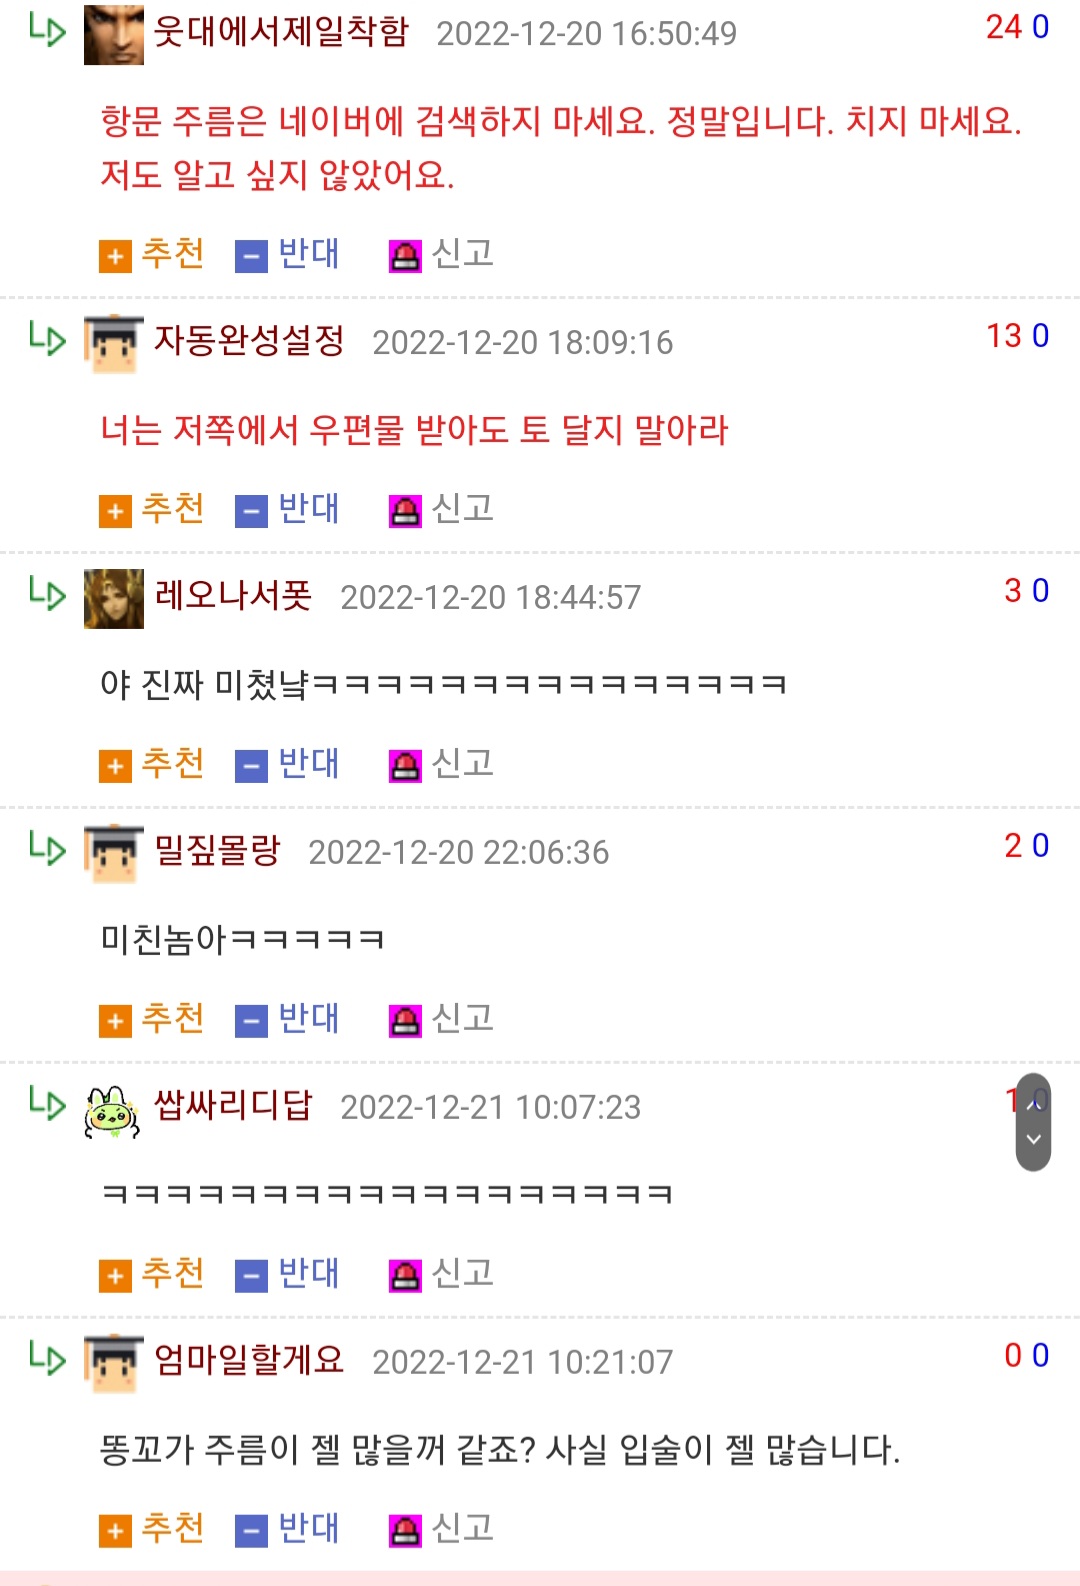Click 반대 on 레오나서폿's comment
The height and width of the screenshot is (1586, 1080).
[308, 764]
